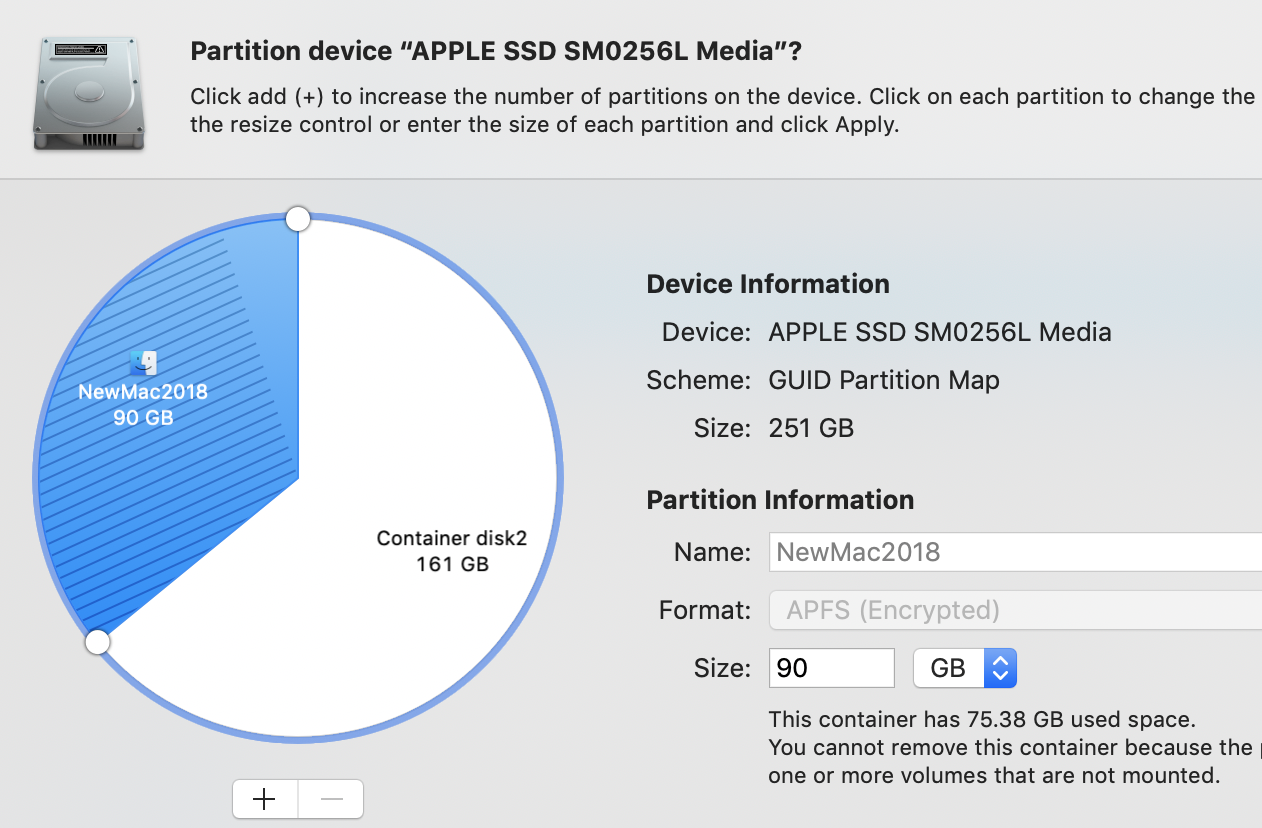
Task: Click the 'GUID Partition Map' scheme value
Action: (x=884, y=380)
